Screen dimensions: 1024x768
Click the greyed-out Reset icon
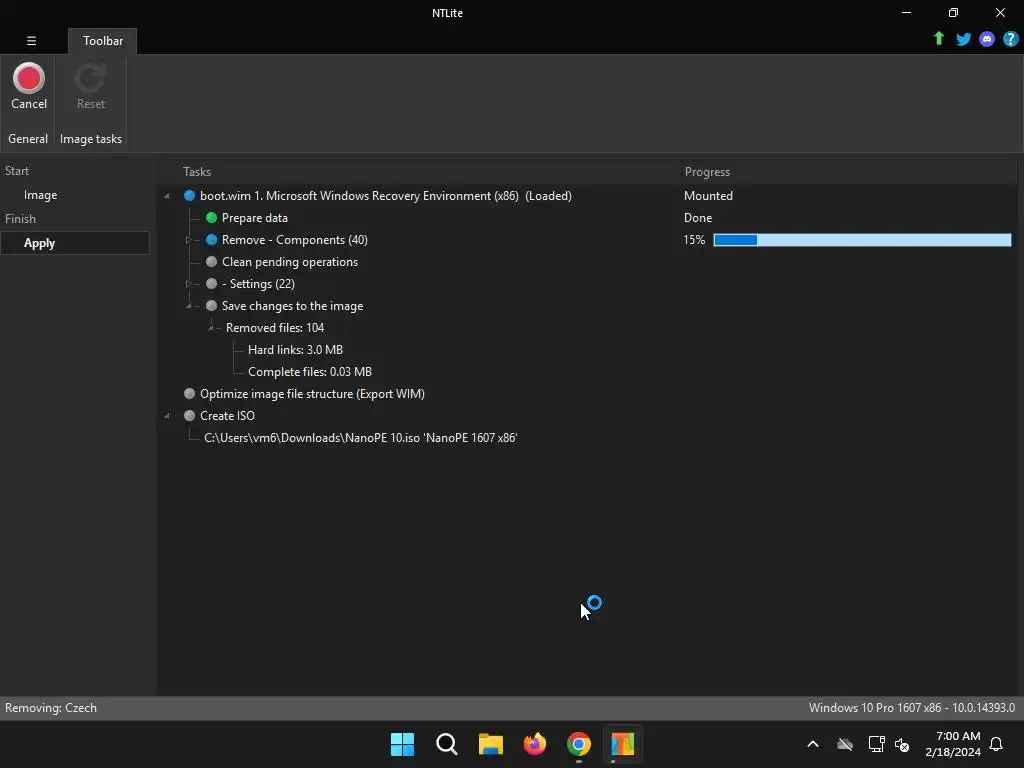(x=90, y=78)
